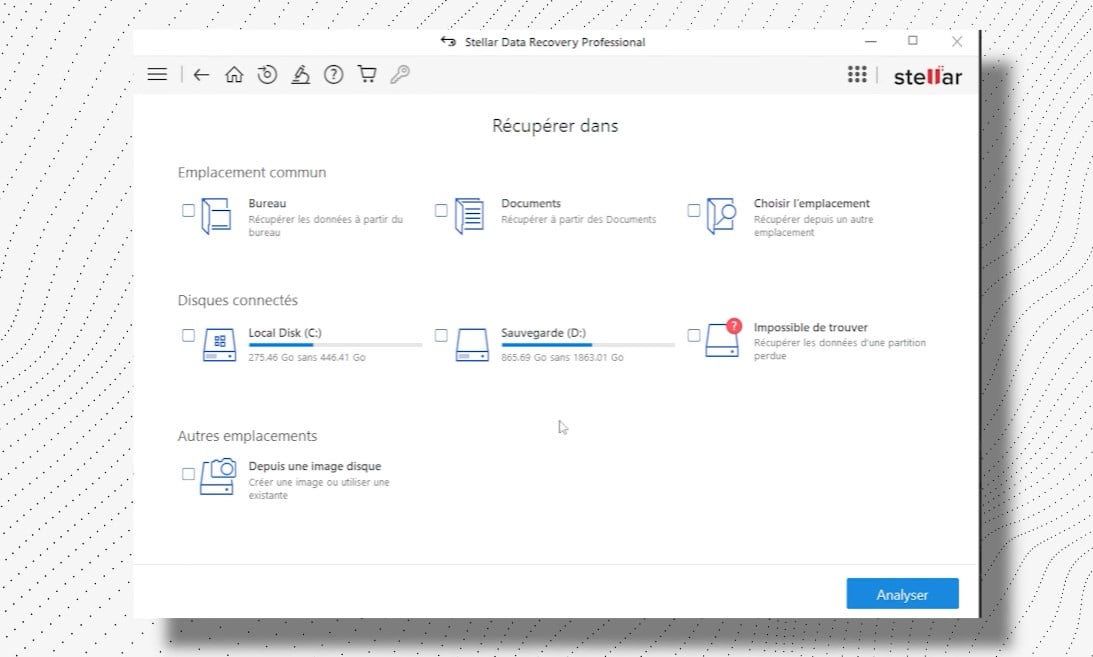Tick the Choisir l'emplacement checkbox
This screenshot has height=657, width=1093.
point(694,211)
